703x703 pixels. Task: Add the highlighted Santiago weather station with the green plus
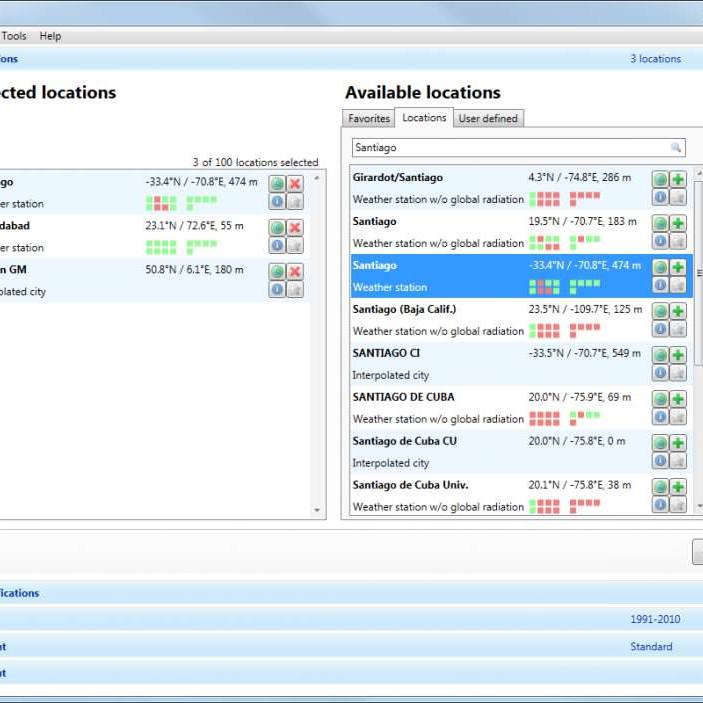click(678, 267)
